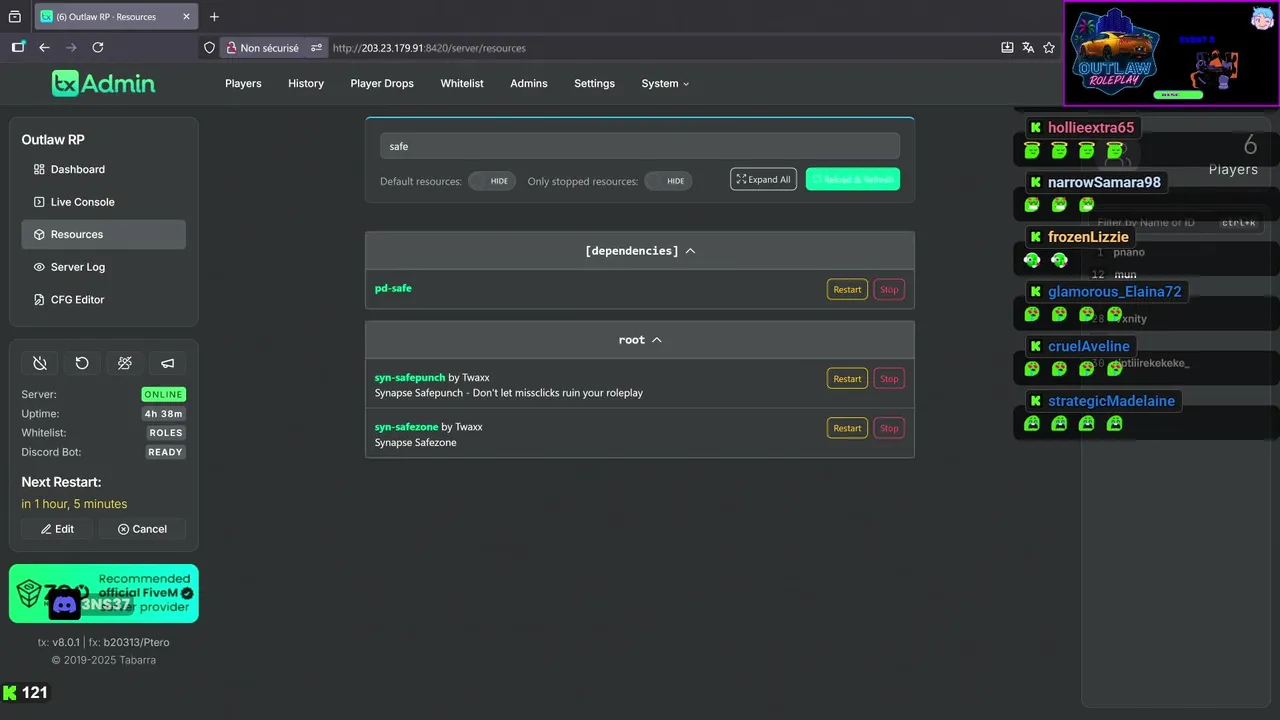Click the shield tracking protection icon
Screen dimensions: 1280x720
209,48
